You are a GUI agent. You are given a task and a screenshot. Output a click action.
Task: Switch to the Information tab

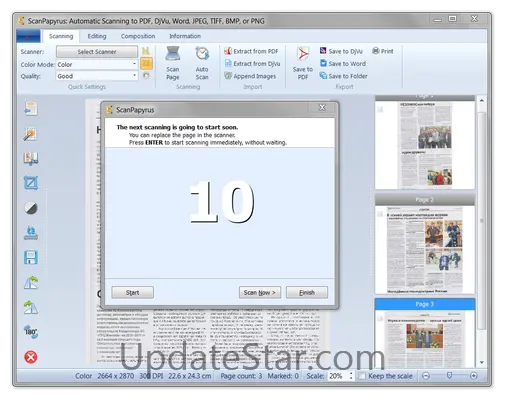(x=185, y=36)
